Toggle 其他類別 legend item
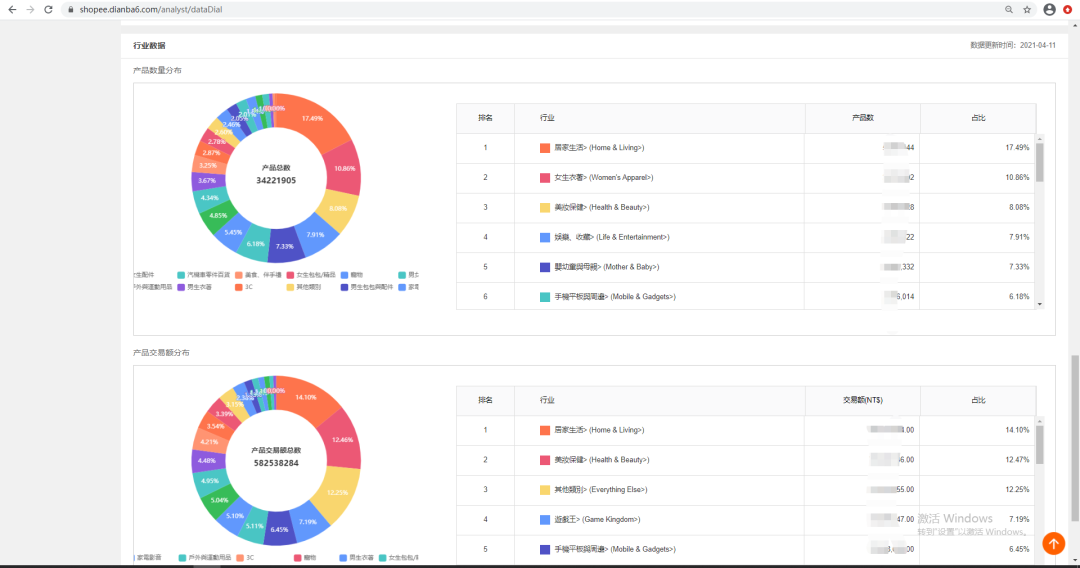This screenshot has height=568, width=1080. pyautogui.click(x=304, y=287)
